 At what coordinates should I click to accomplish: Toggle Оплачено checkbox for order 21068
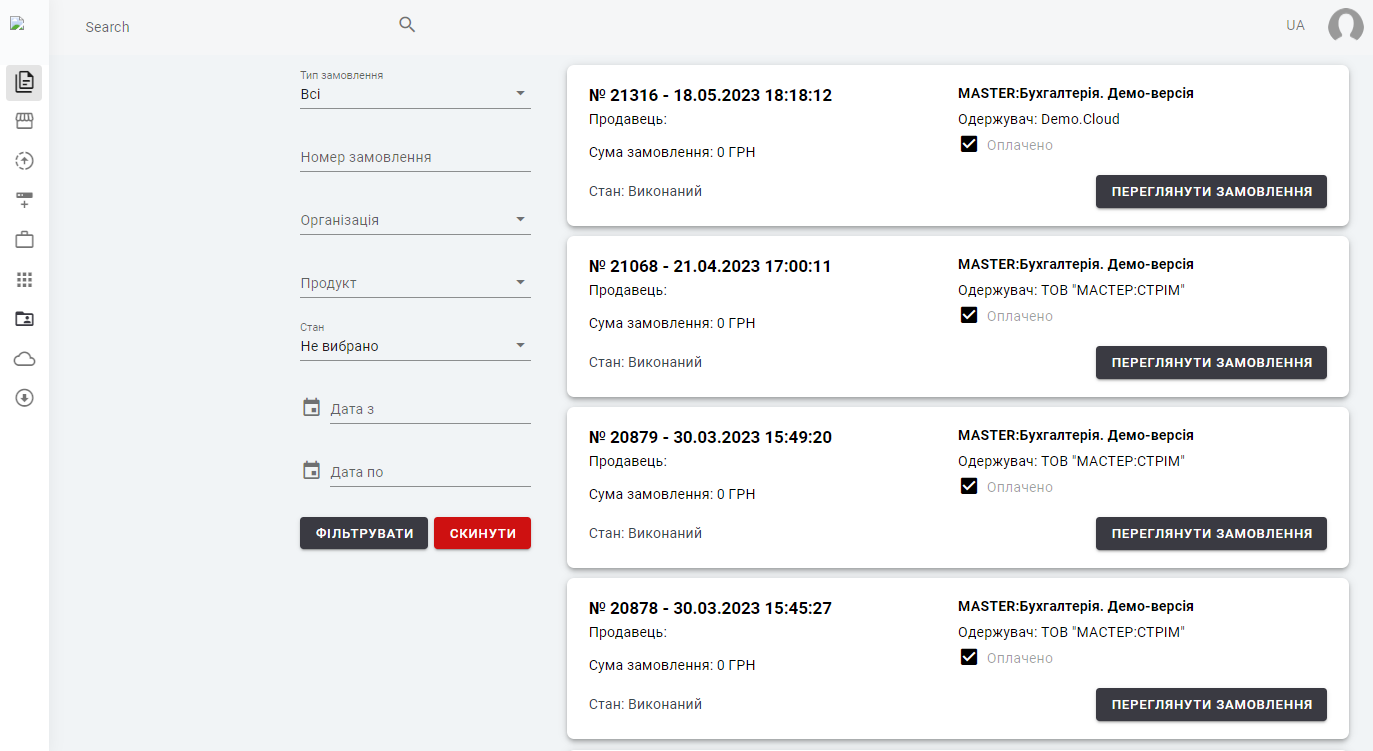[968, 315]
